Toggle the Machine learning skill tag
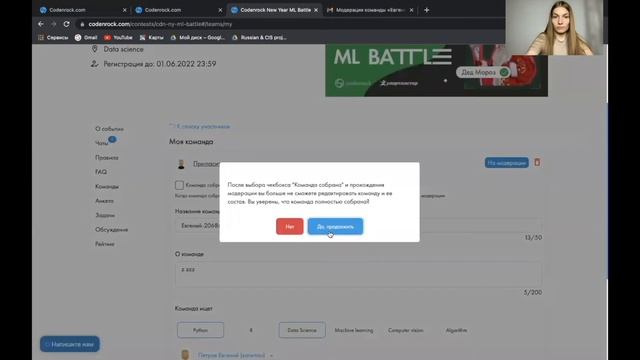The width and height of the screenshot is (640, 360). (x=354, y=330)
